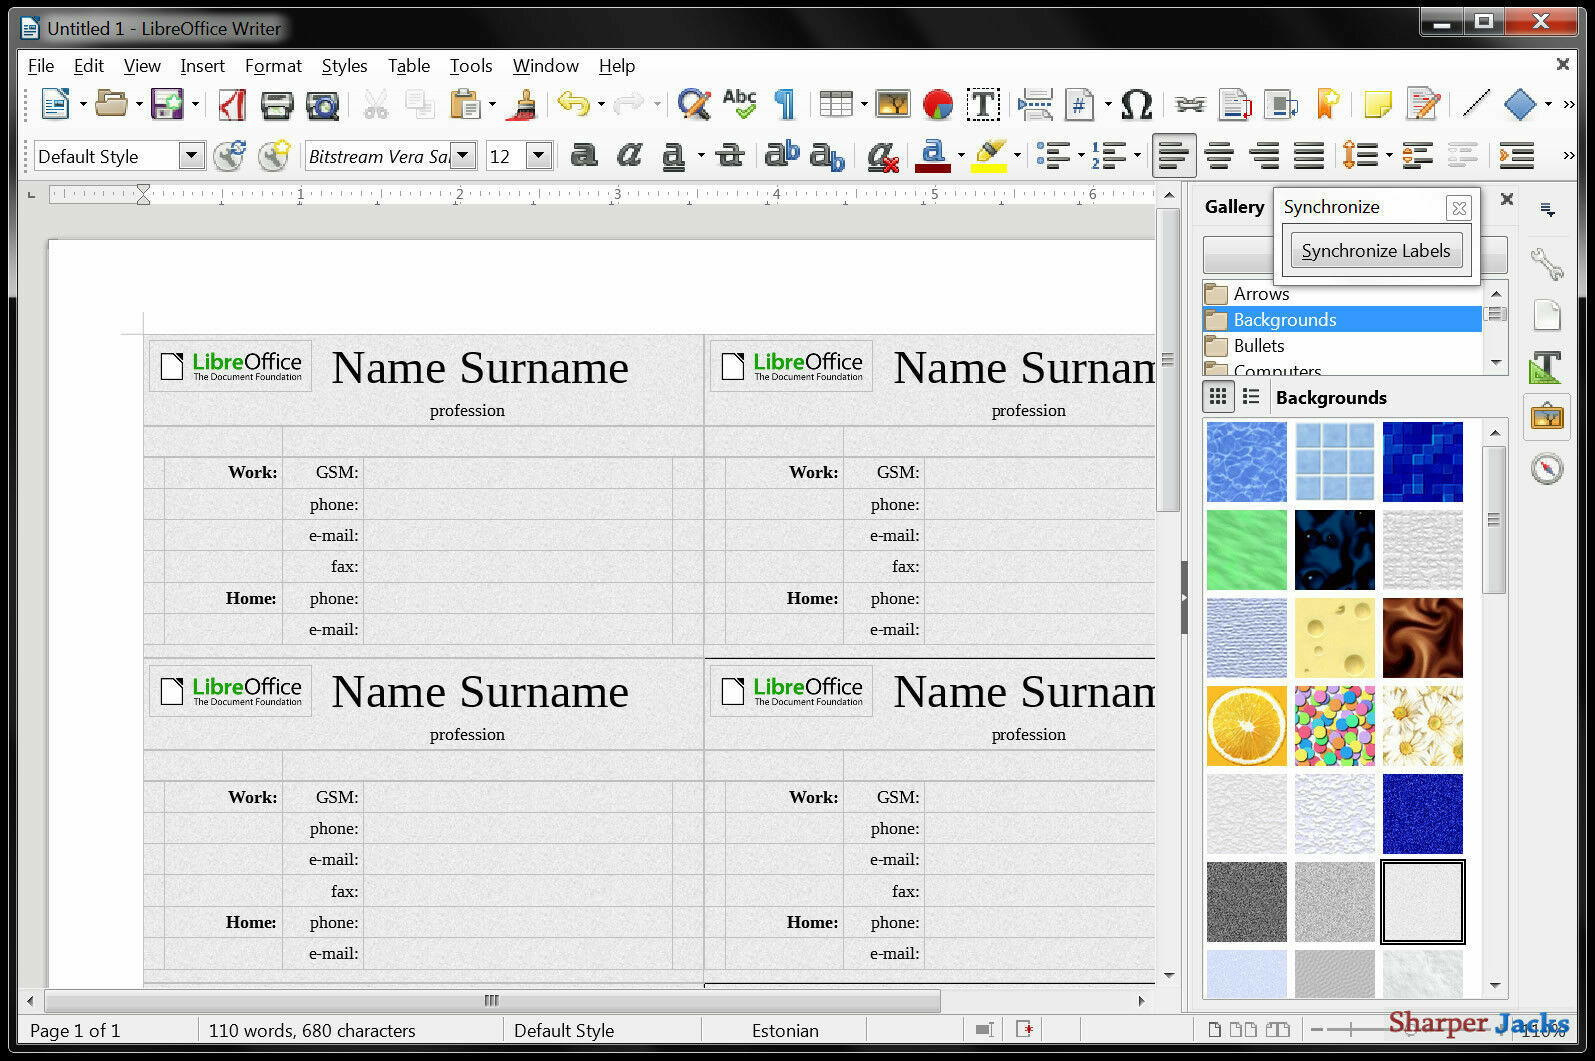This screenshot has width=1595, height=1061.
Task: Open the Print Preview tool
Action: pos(322,104)
